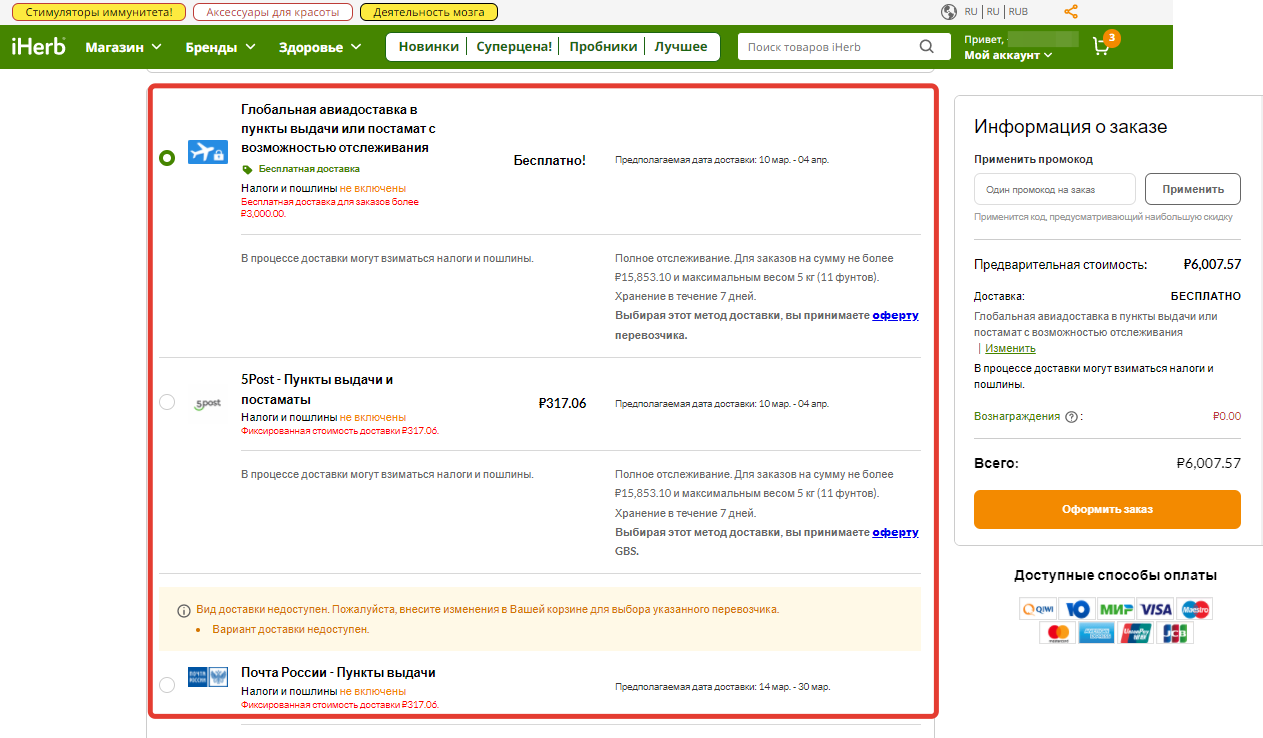Click the Изменить delivery link
This screenshot has height=738, width=1263.
click(1010, 348)
